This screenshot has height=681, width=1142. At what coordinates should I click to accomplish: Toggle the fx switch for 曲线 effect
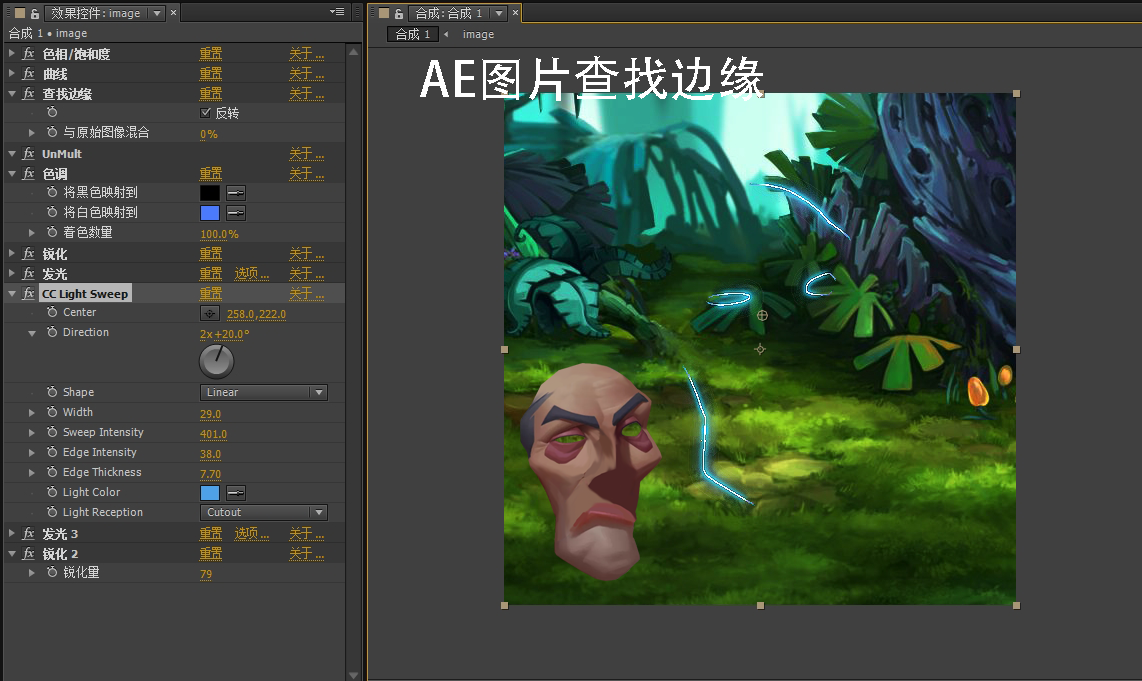point(28,74)
